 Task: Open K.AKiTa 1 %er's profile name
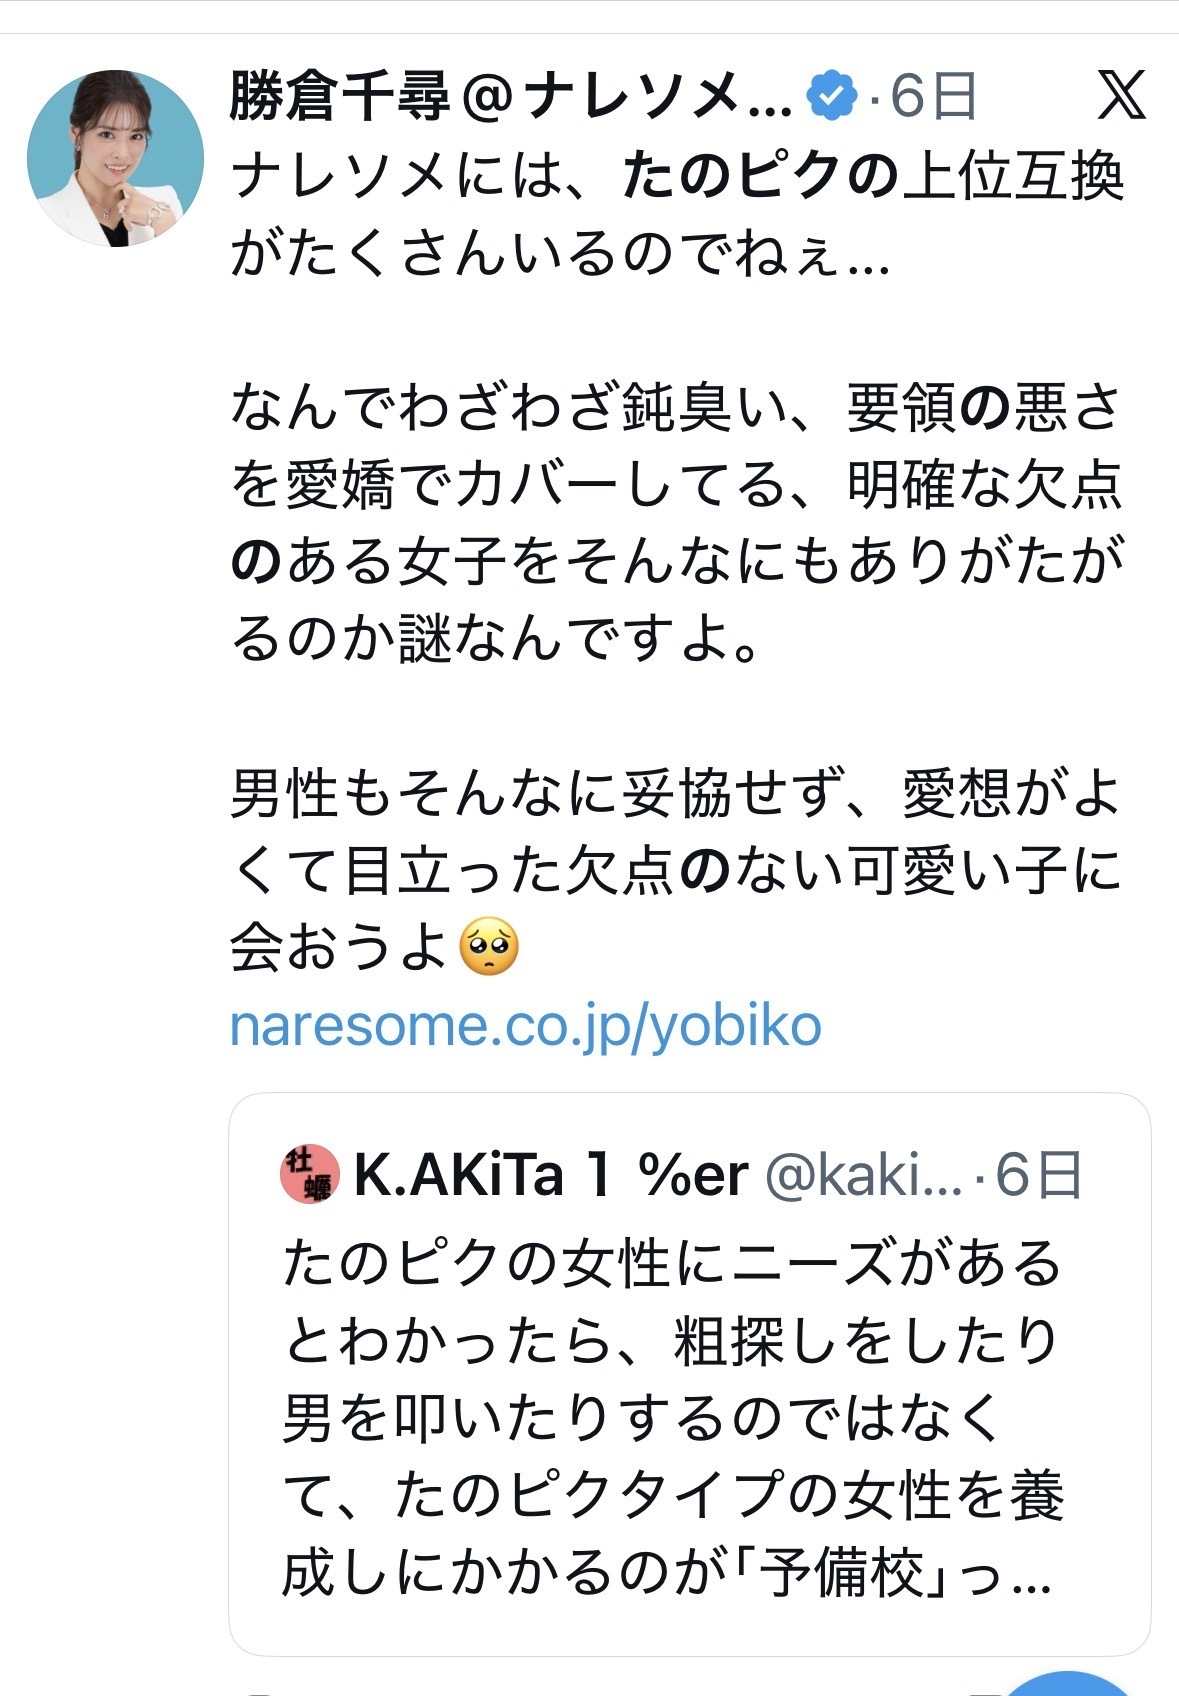(551, 1175)
